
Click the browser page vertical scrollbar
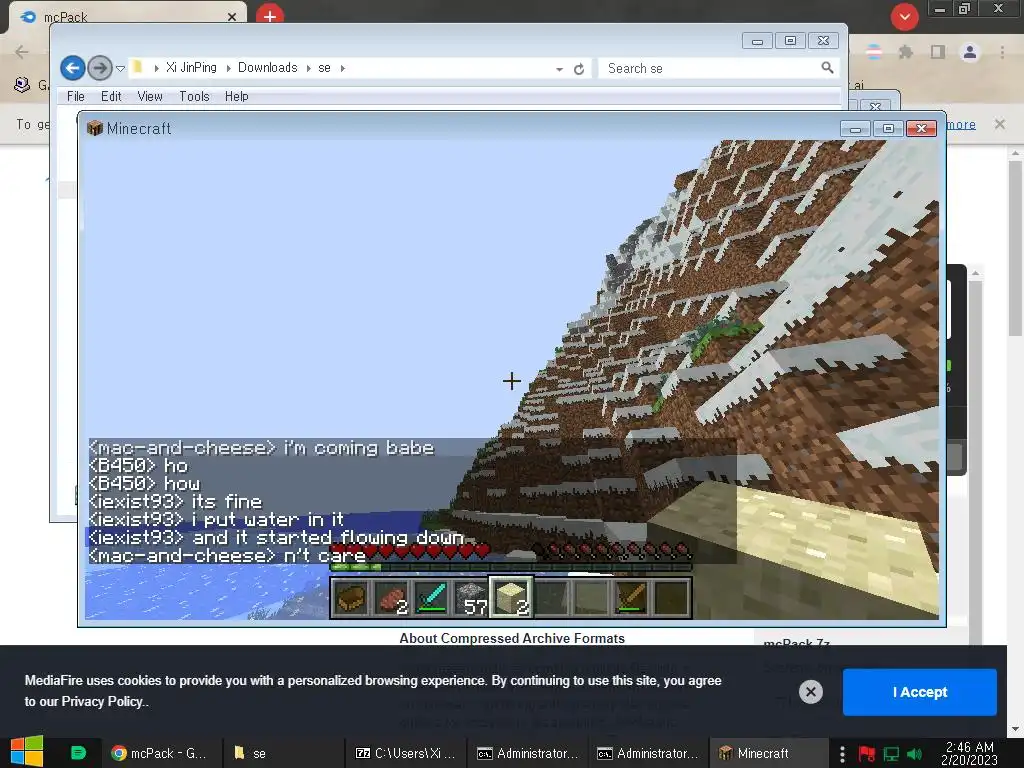coord(1015,249)
